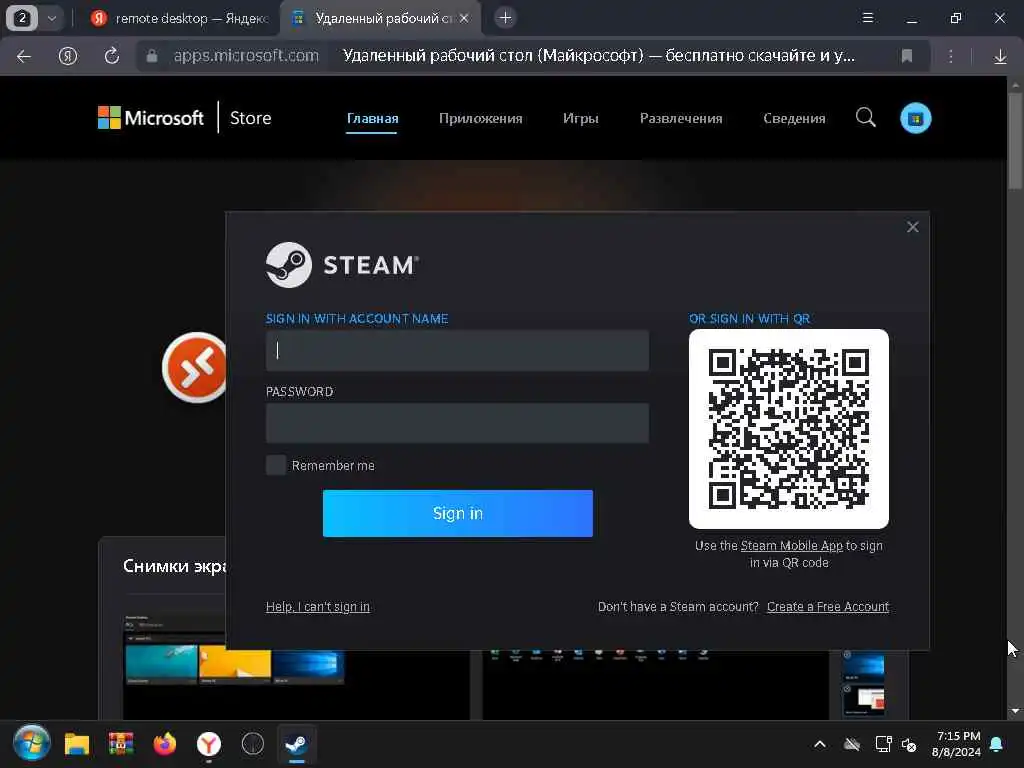The width and height of the screenshot is (1024, 768).
Task: Click the page vertical scrollbar thumb
Action: point(1014,140)
